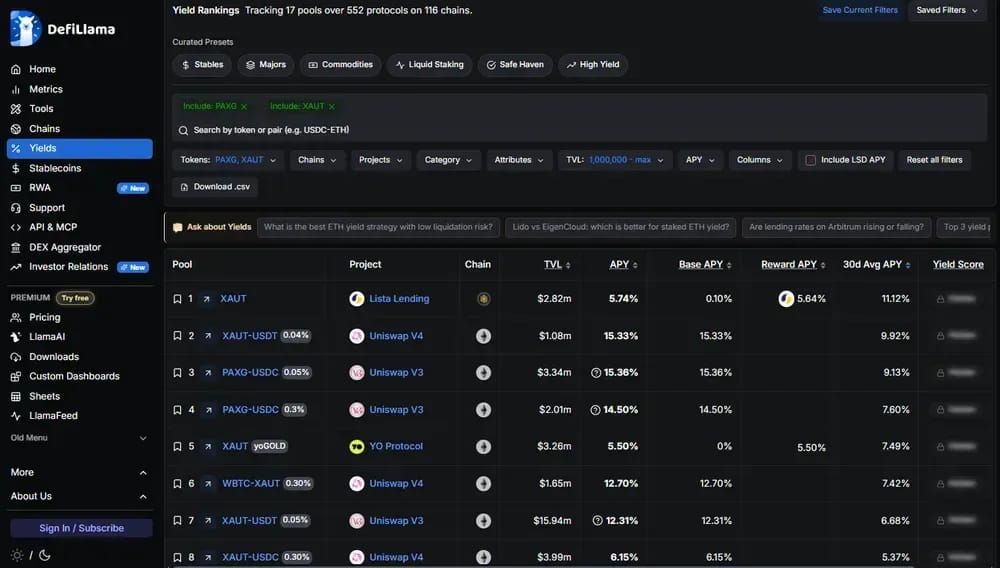This screenshot has height=568, width=1000.
Task: Focus the token or pair search field
Action: pos(579,130)
